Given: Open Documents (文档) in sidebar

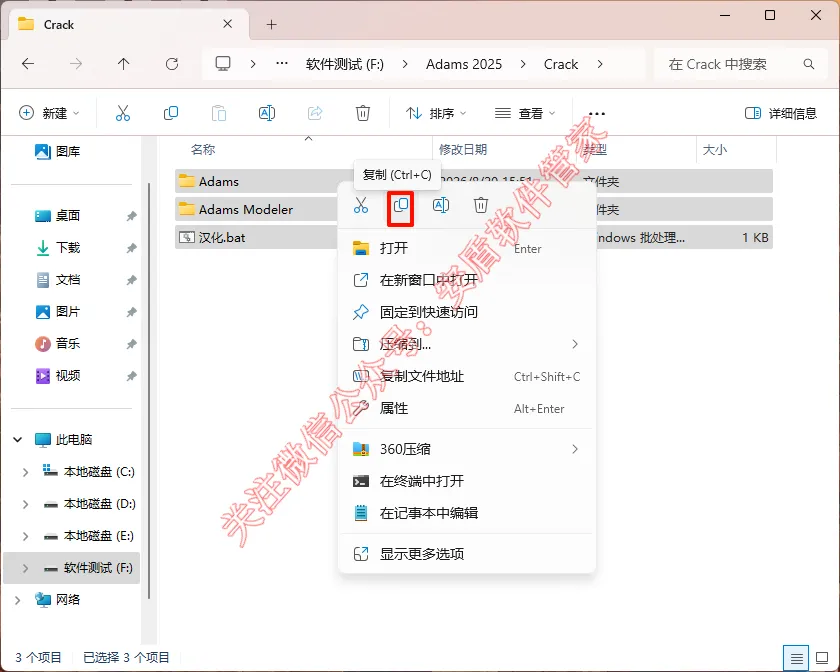Looking at the screenshot, I should pos(57,280).
